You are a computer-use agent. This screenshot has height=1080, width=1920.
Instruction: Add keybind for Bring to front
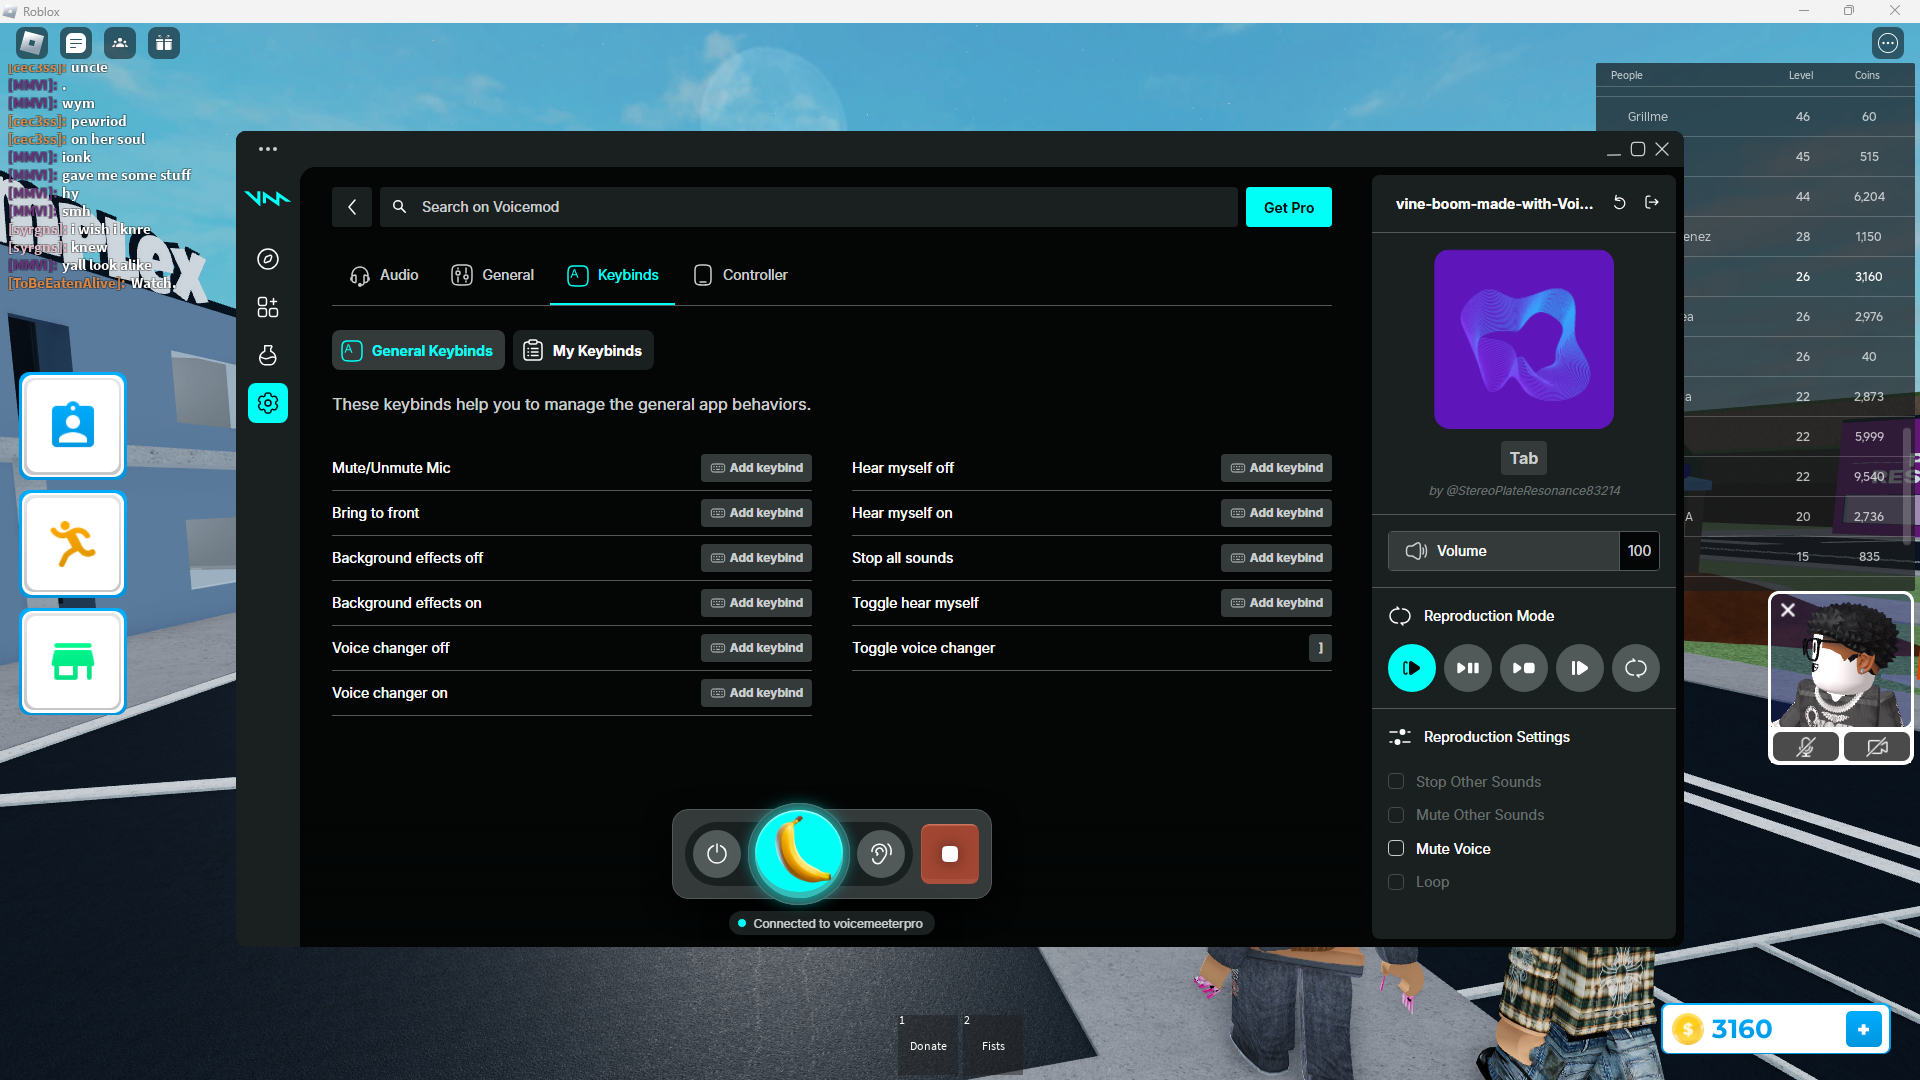tap(757, 513)
